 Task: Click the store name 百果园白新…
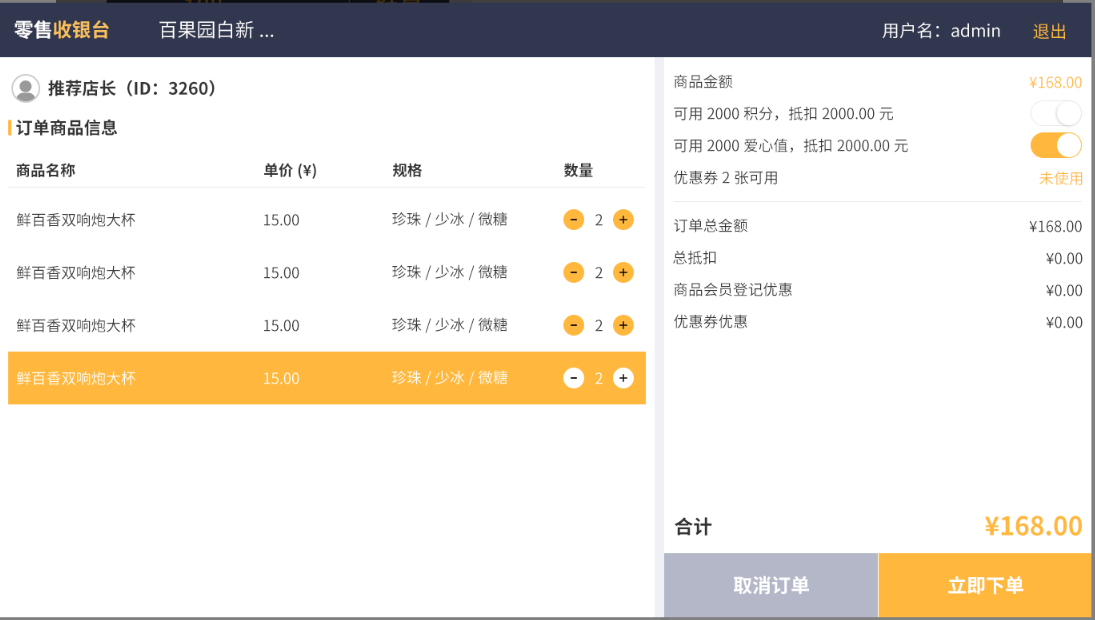pos(216,30)
